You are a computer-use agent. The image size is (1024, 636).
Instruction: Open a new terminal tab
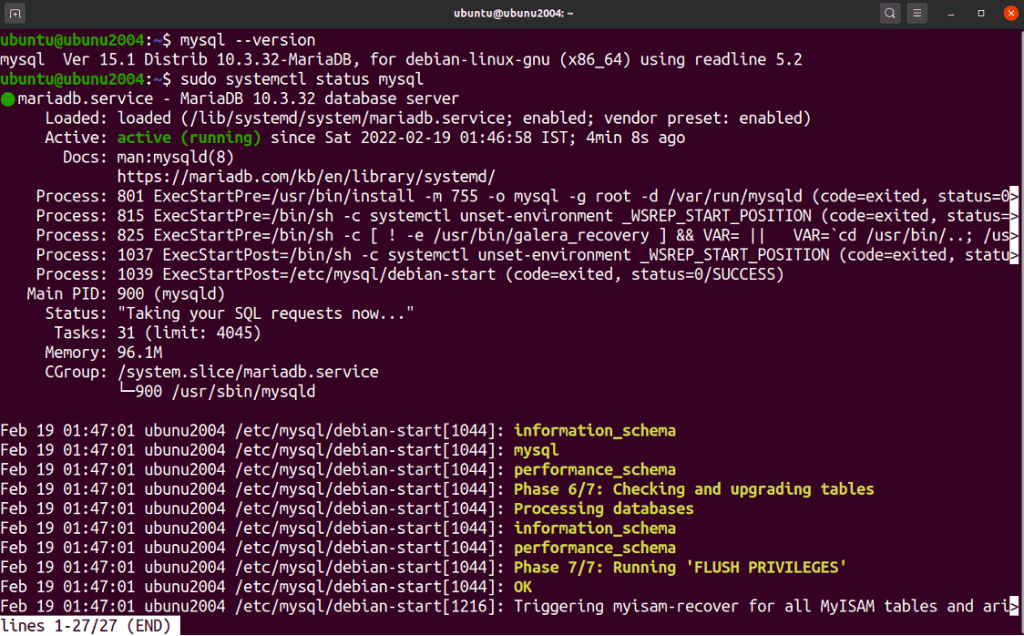(15, 13)
